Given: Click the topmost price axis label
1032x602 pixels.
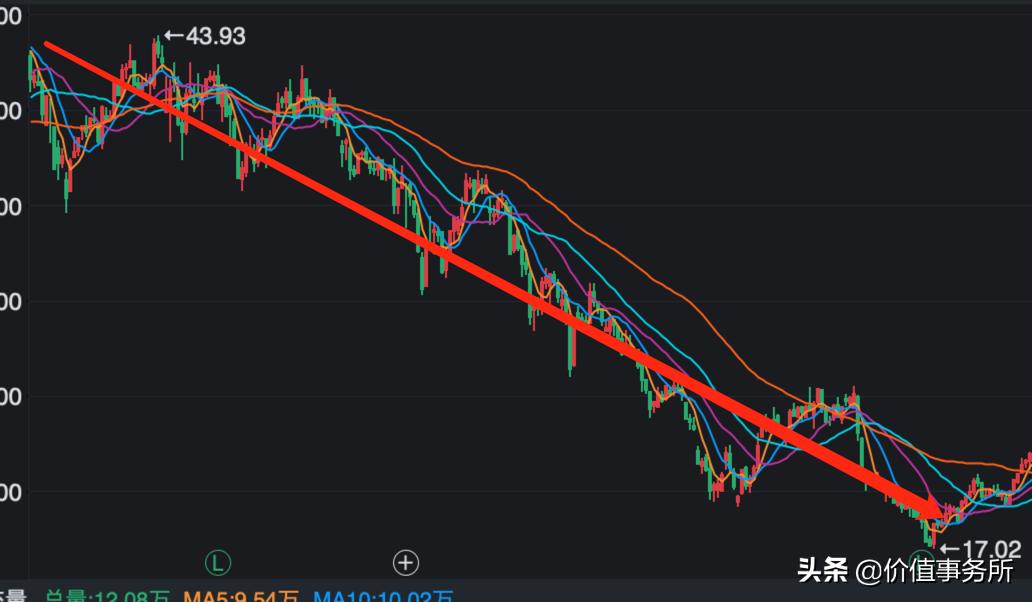Looking at the screenshot, I should pos(11,16).
